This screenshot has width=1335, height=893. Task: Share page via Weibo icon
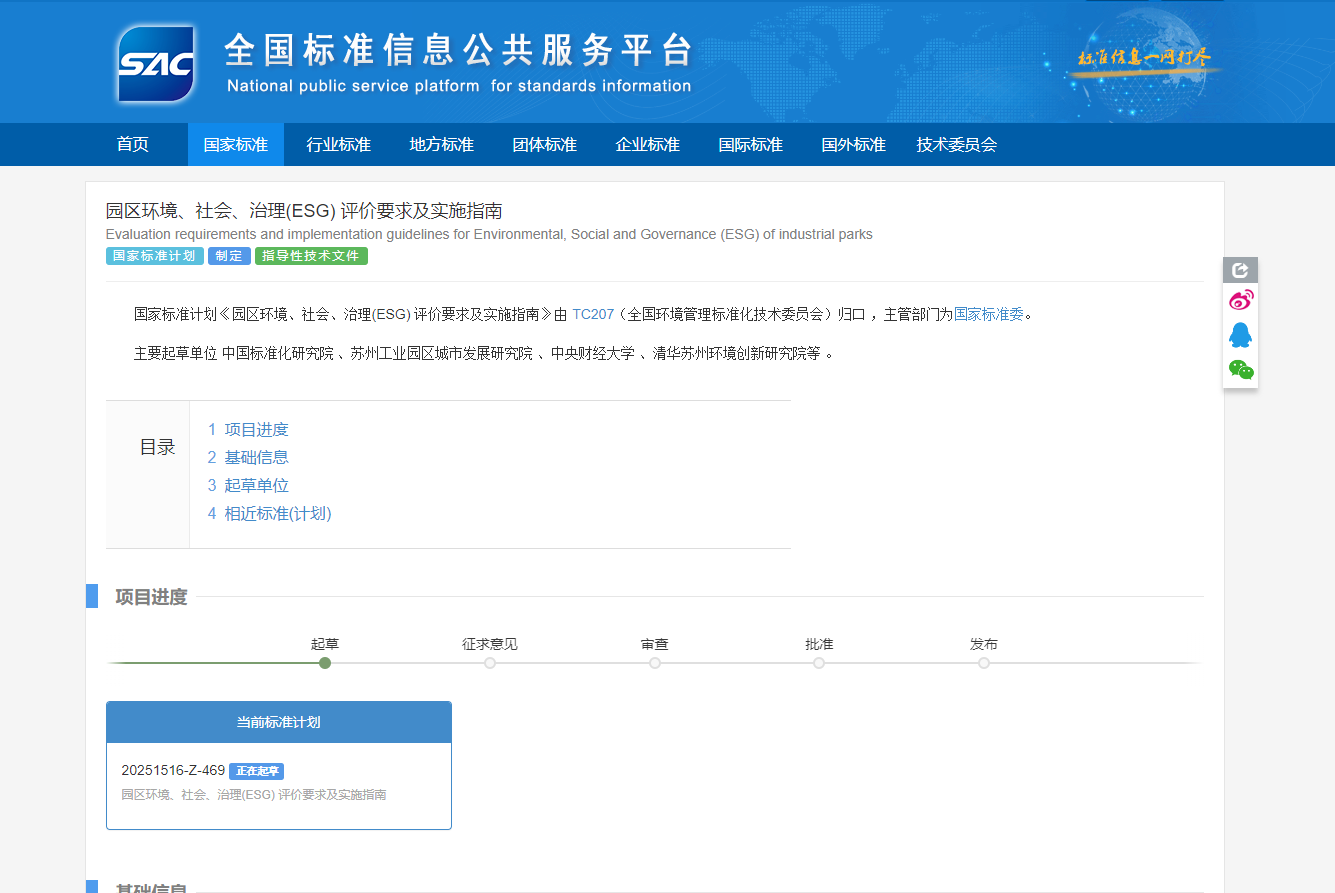click(1240, 300)
